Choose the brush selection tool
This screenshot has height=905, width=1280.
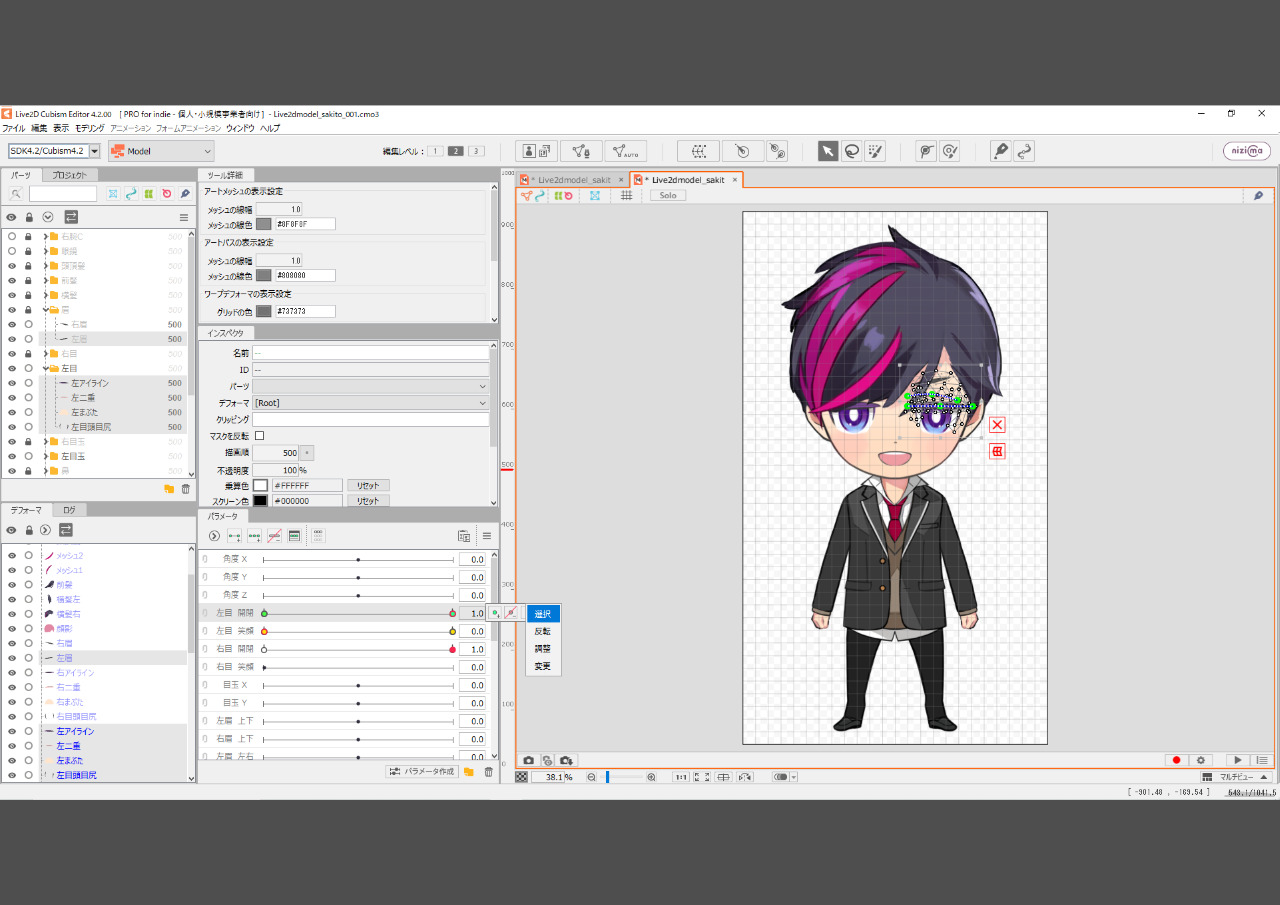[x=875, y=151]
